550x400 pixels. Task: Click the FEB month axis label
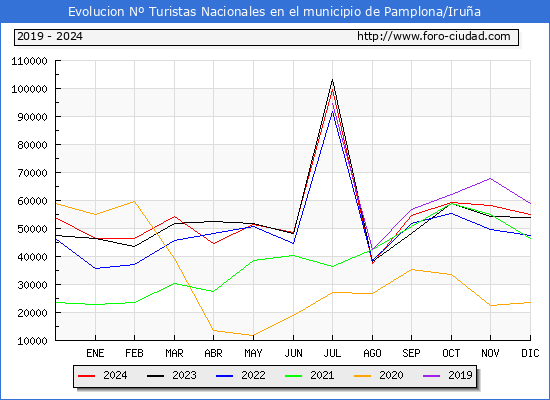134,353
